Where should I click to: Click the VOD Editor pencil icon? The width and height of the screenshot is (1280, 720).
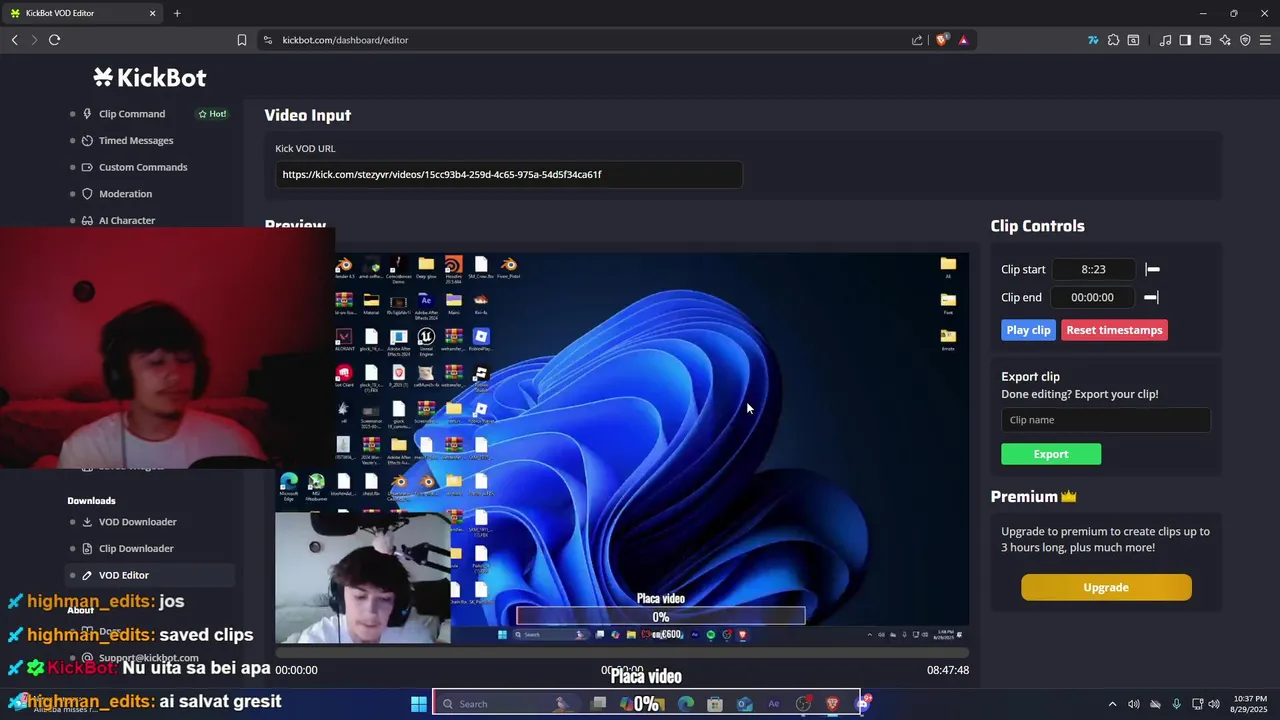88,575
